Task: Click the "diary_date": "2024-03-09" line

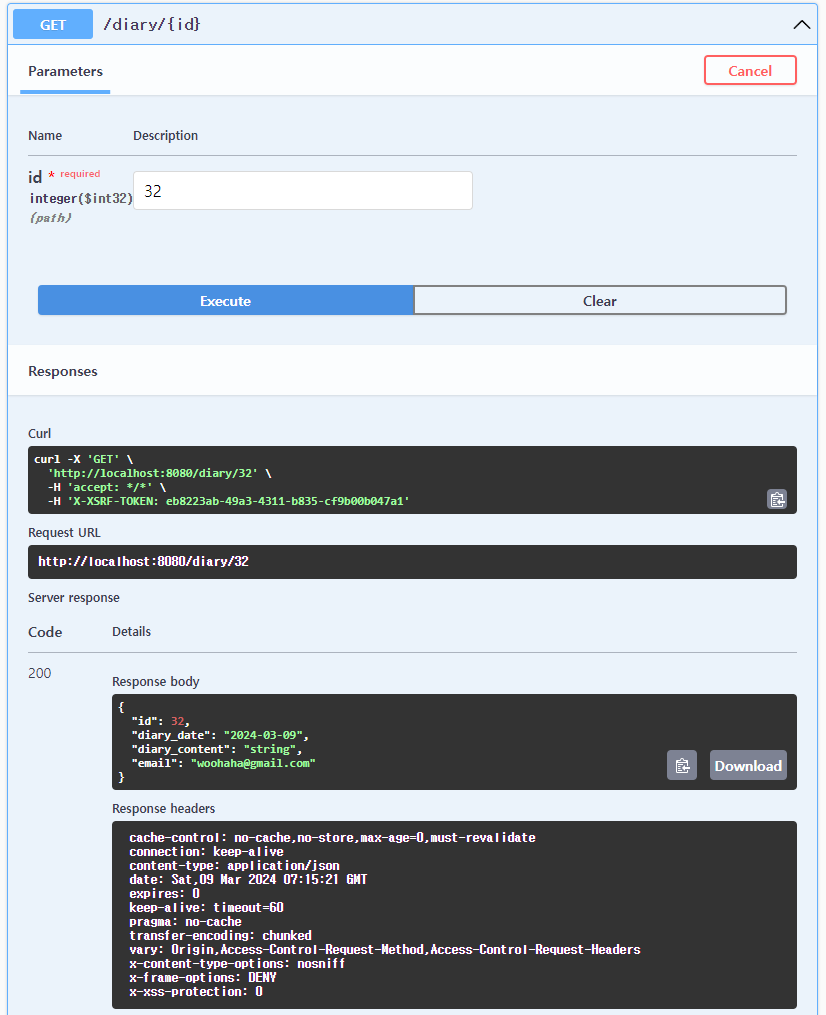Action: click(220, 735)
